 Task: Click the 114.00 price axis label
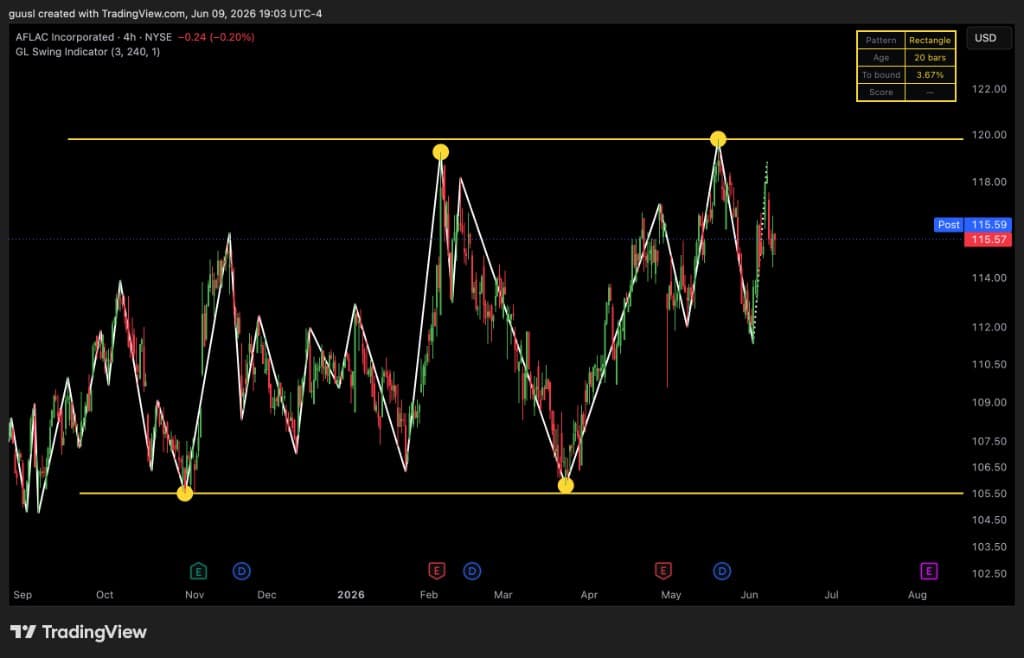pos(989,277)
